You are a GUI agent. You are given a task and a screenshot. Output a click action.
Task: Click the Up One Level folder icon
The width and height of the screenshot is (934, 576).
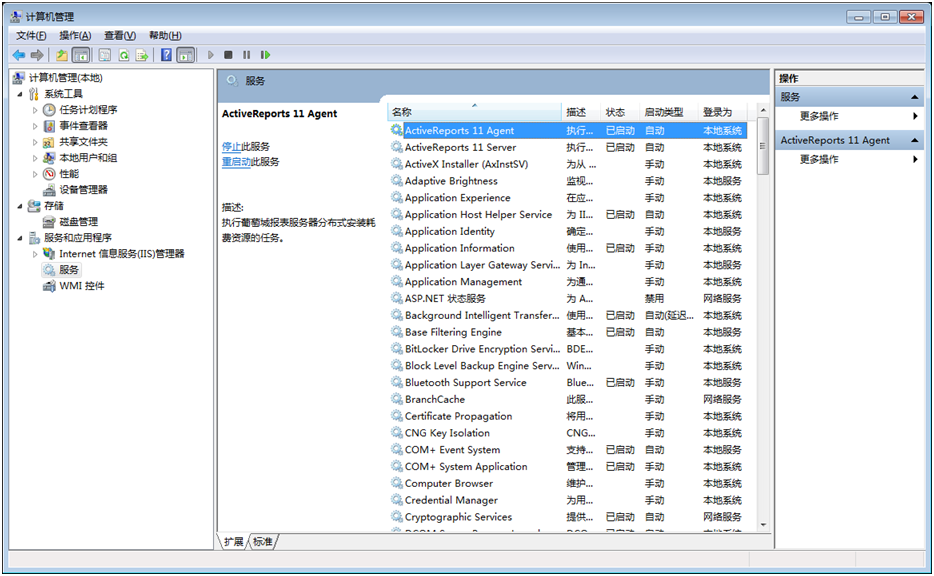click(x=62, y=55)
